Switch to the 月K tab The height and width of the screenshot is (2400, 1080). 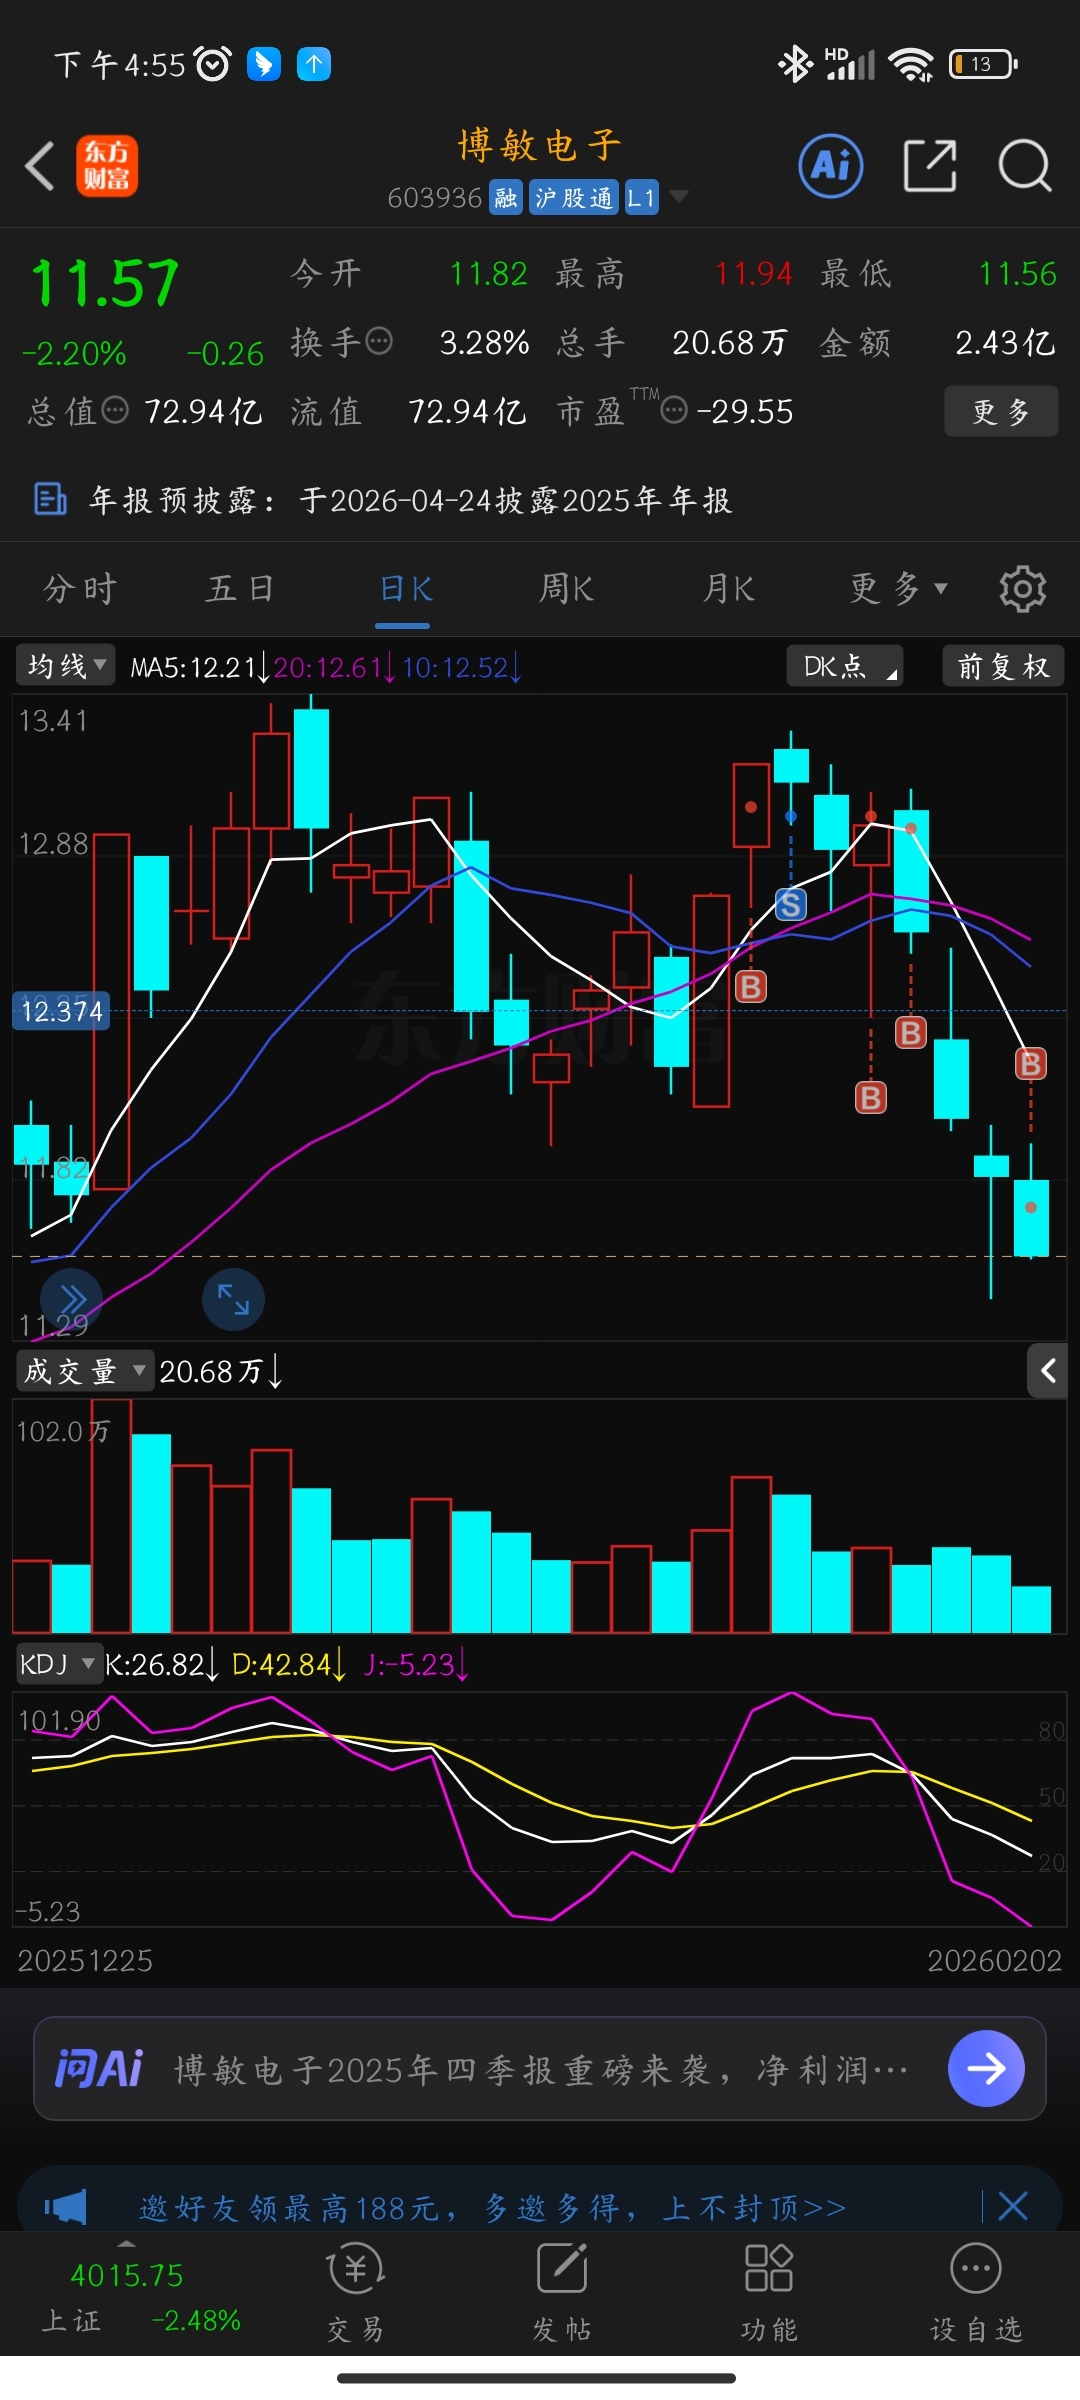coord(728,589)
